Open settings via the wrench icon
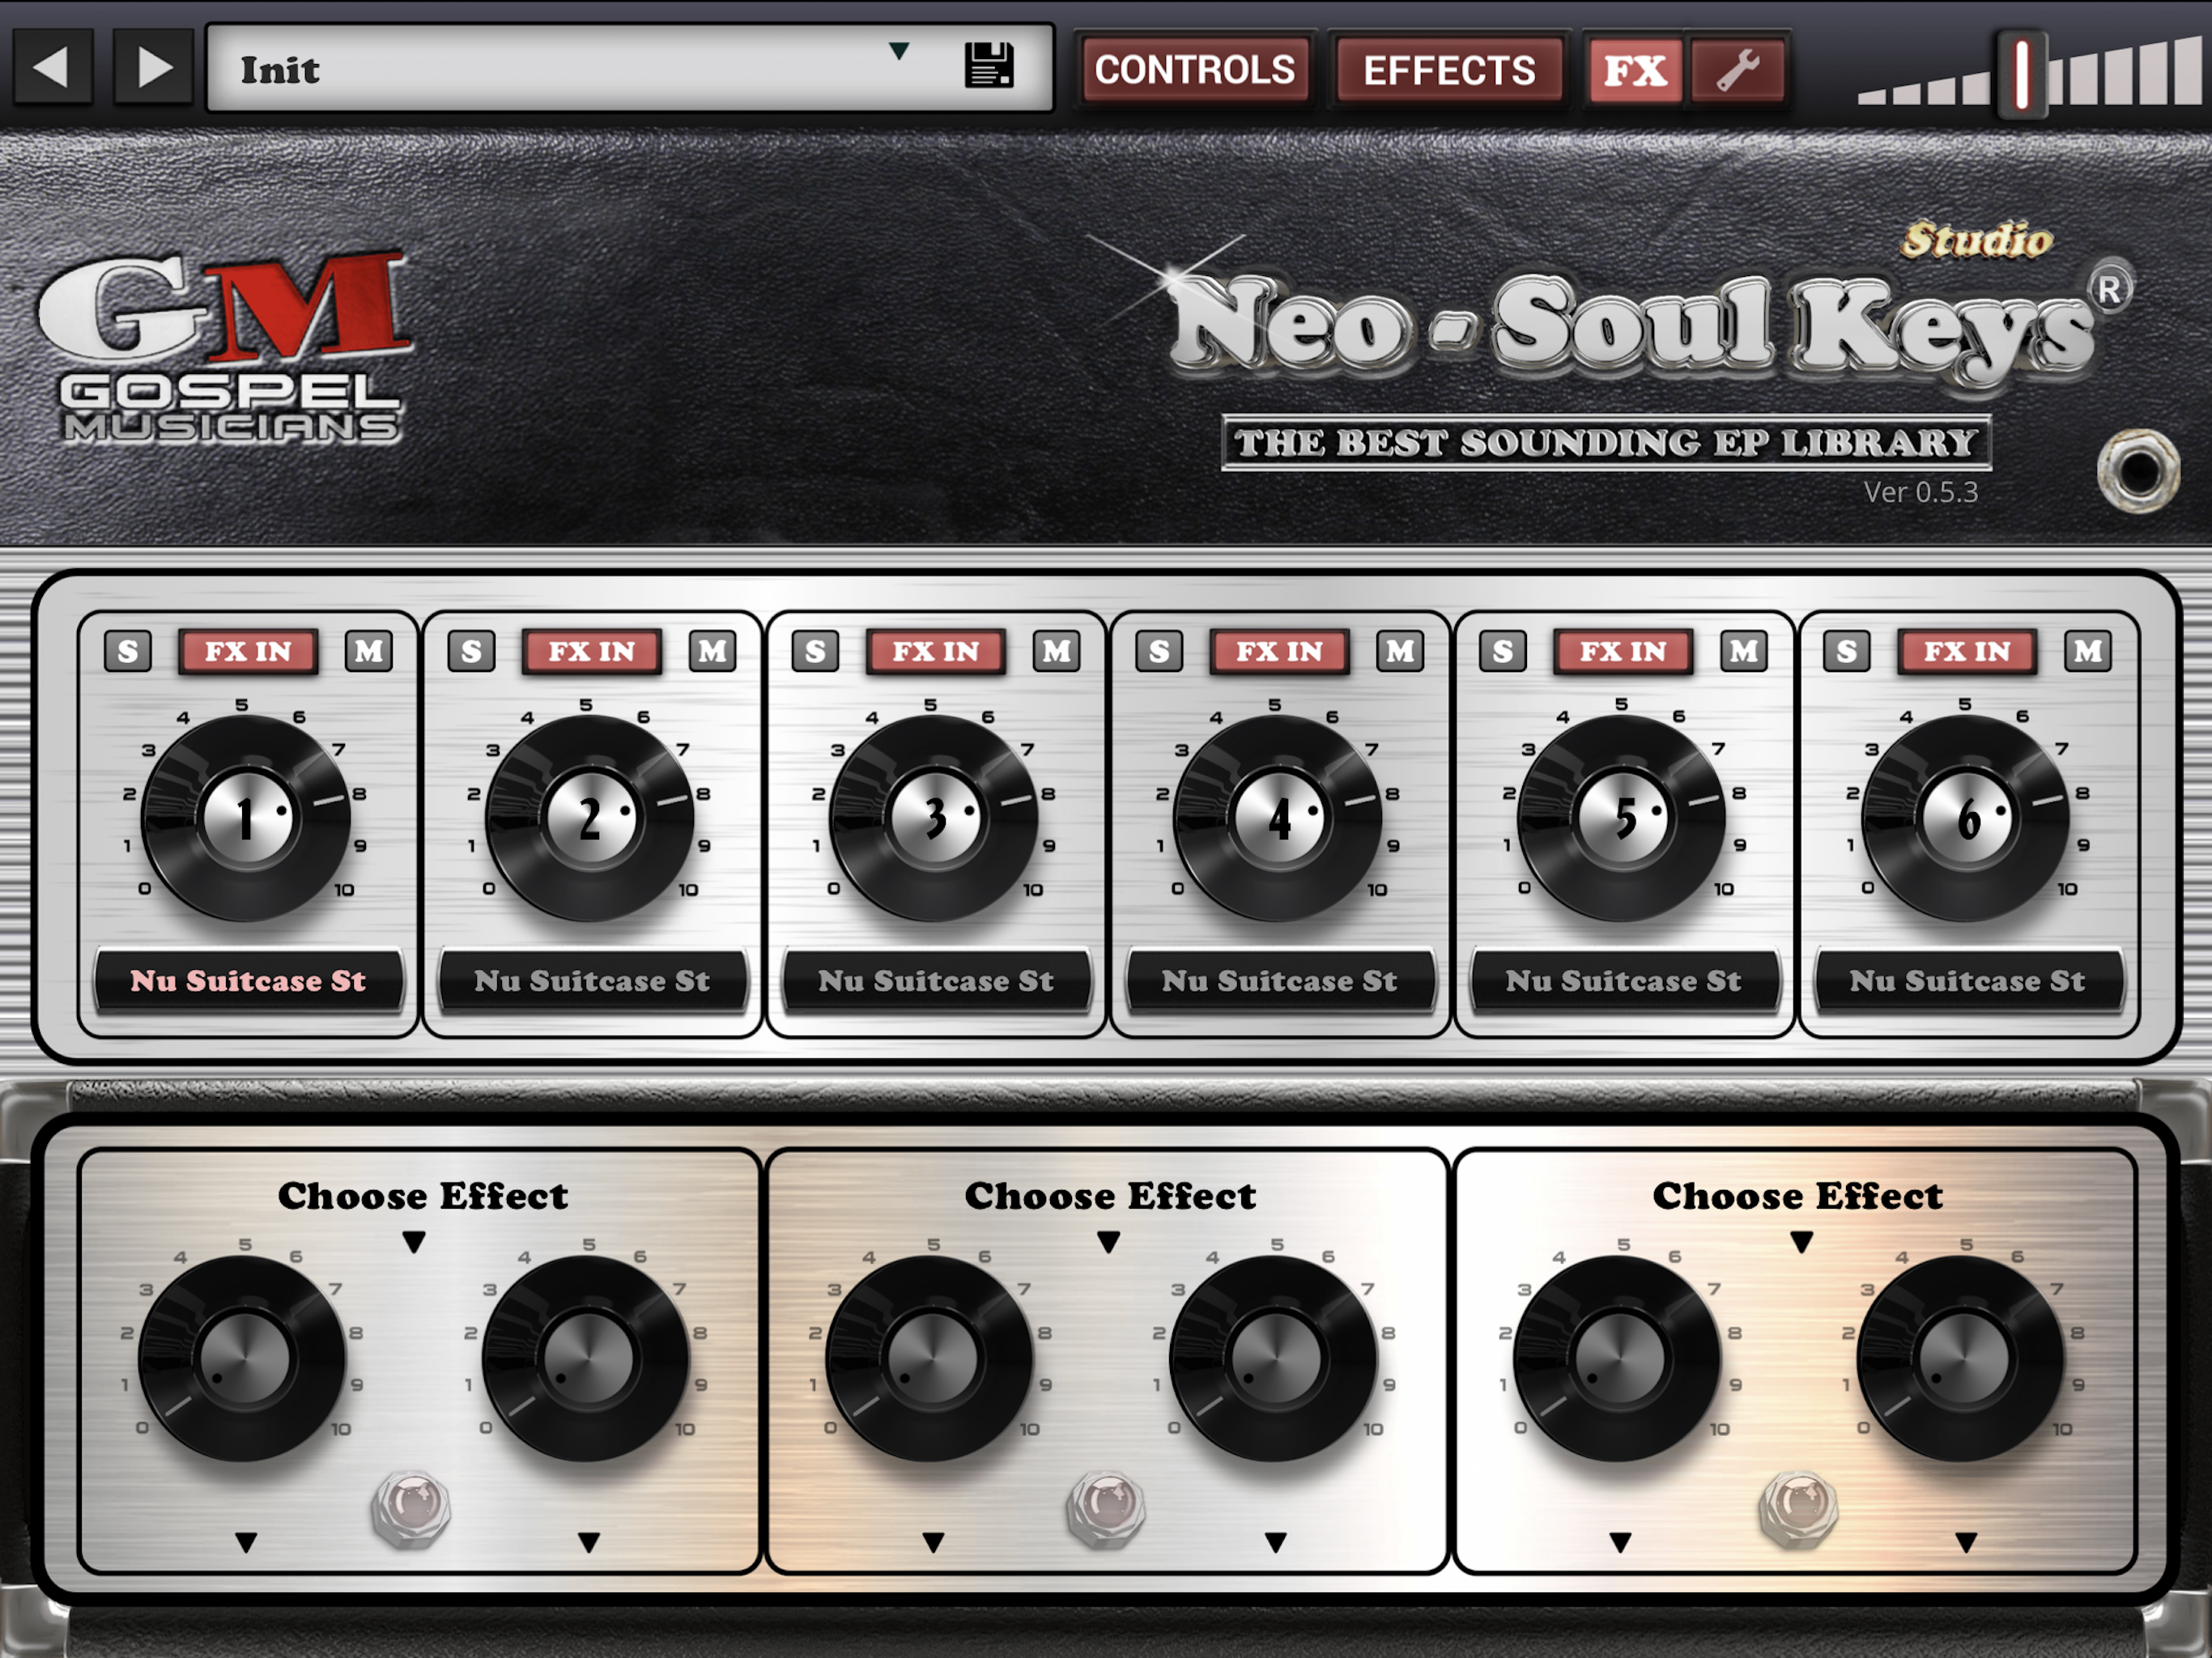This screenshot has width=2212, height=1658. 1738,70
